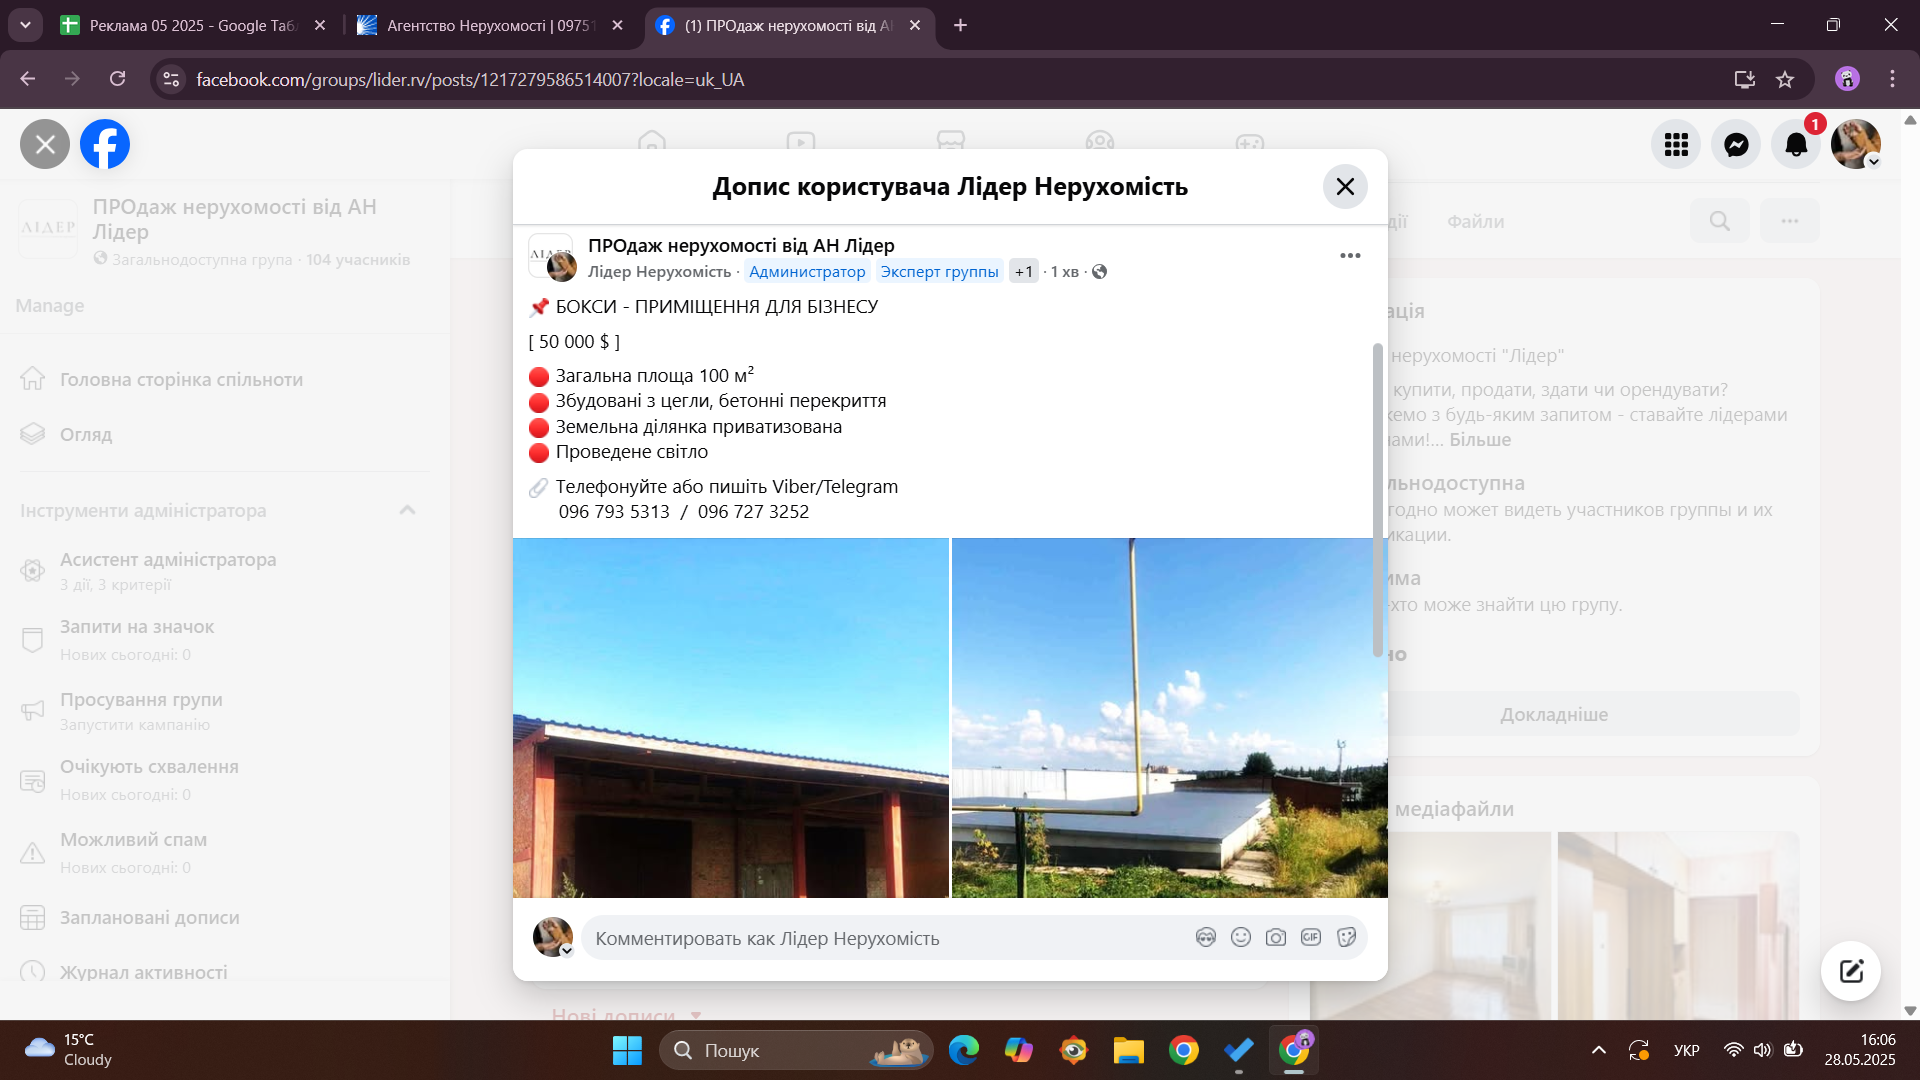Add sticker to comment

coord(1346,937)
